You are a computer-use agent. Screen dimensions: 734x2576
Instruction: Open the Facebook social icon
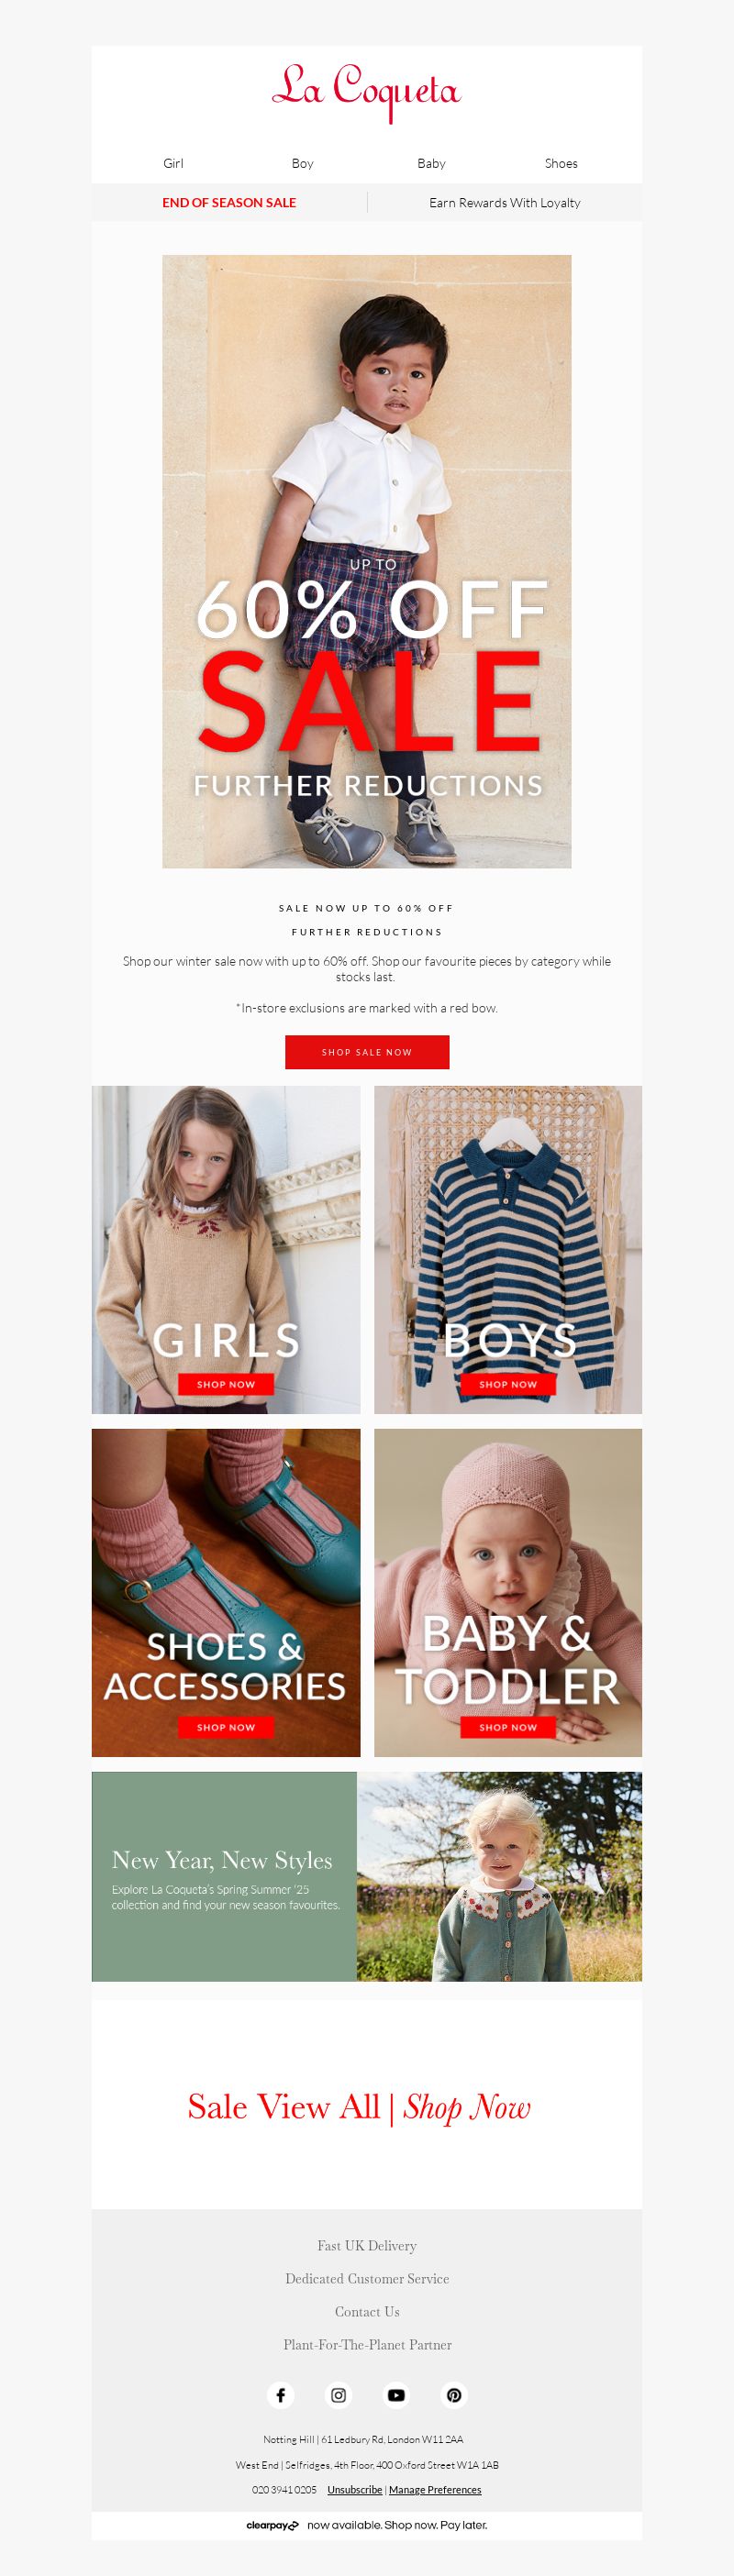point(281,2395)
